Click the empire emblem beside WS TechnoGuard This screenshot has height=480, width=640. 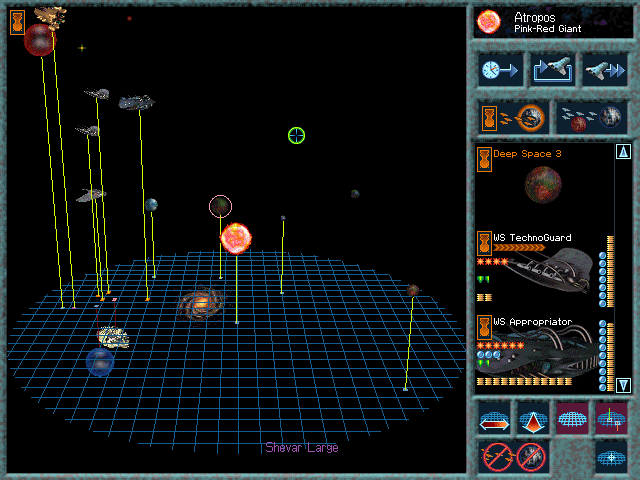point(484,244)
